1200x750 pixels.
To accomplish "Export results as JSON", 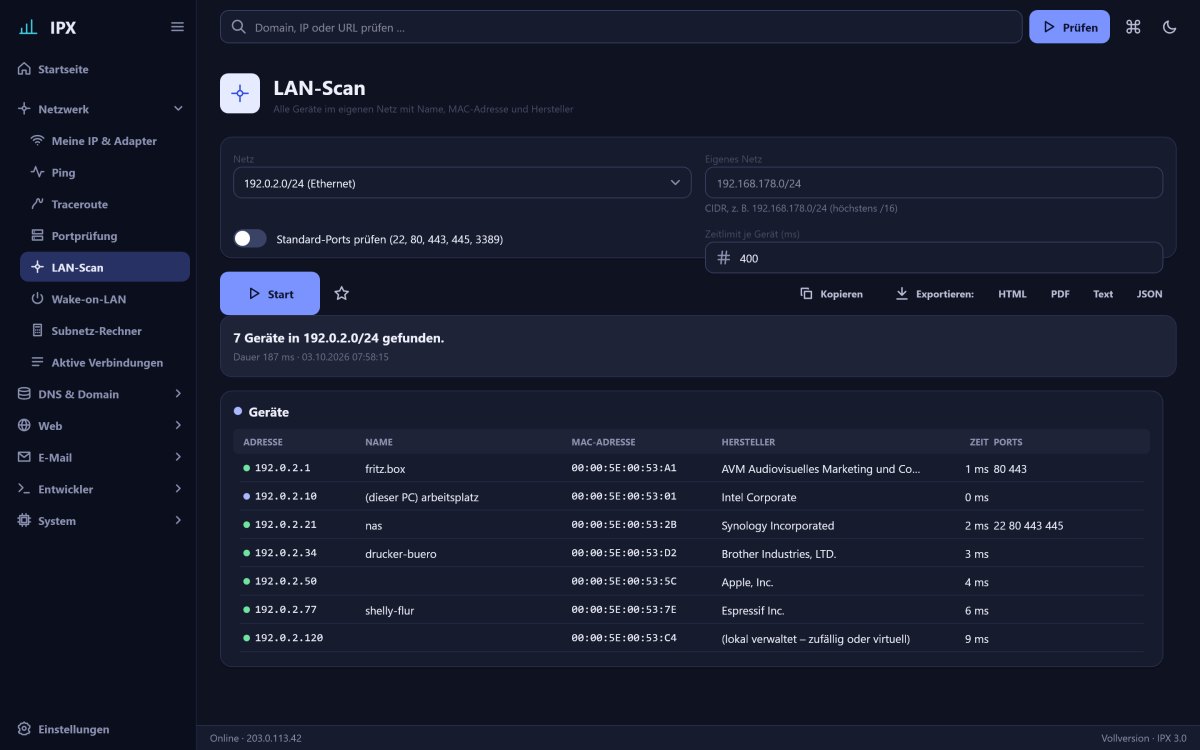I will (x=1150, y=294).
